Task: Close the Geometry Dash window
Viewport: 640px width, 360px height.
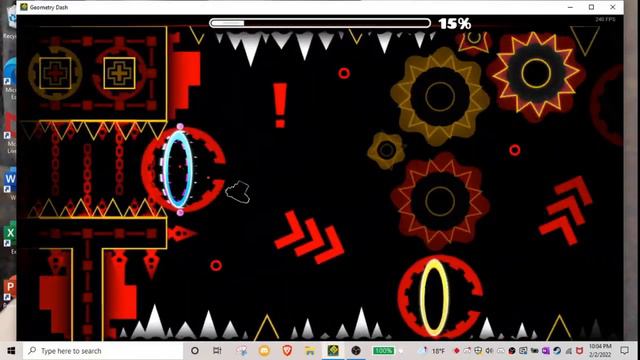Action: coord(612,7)
